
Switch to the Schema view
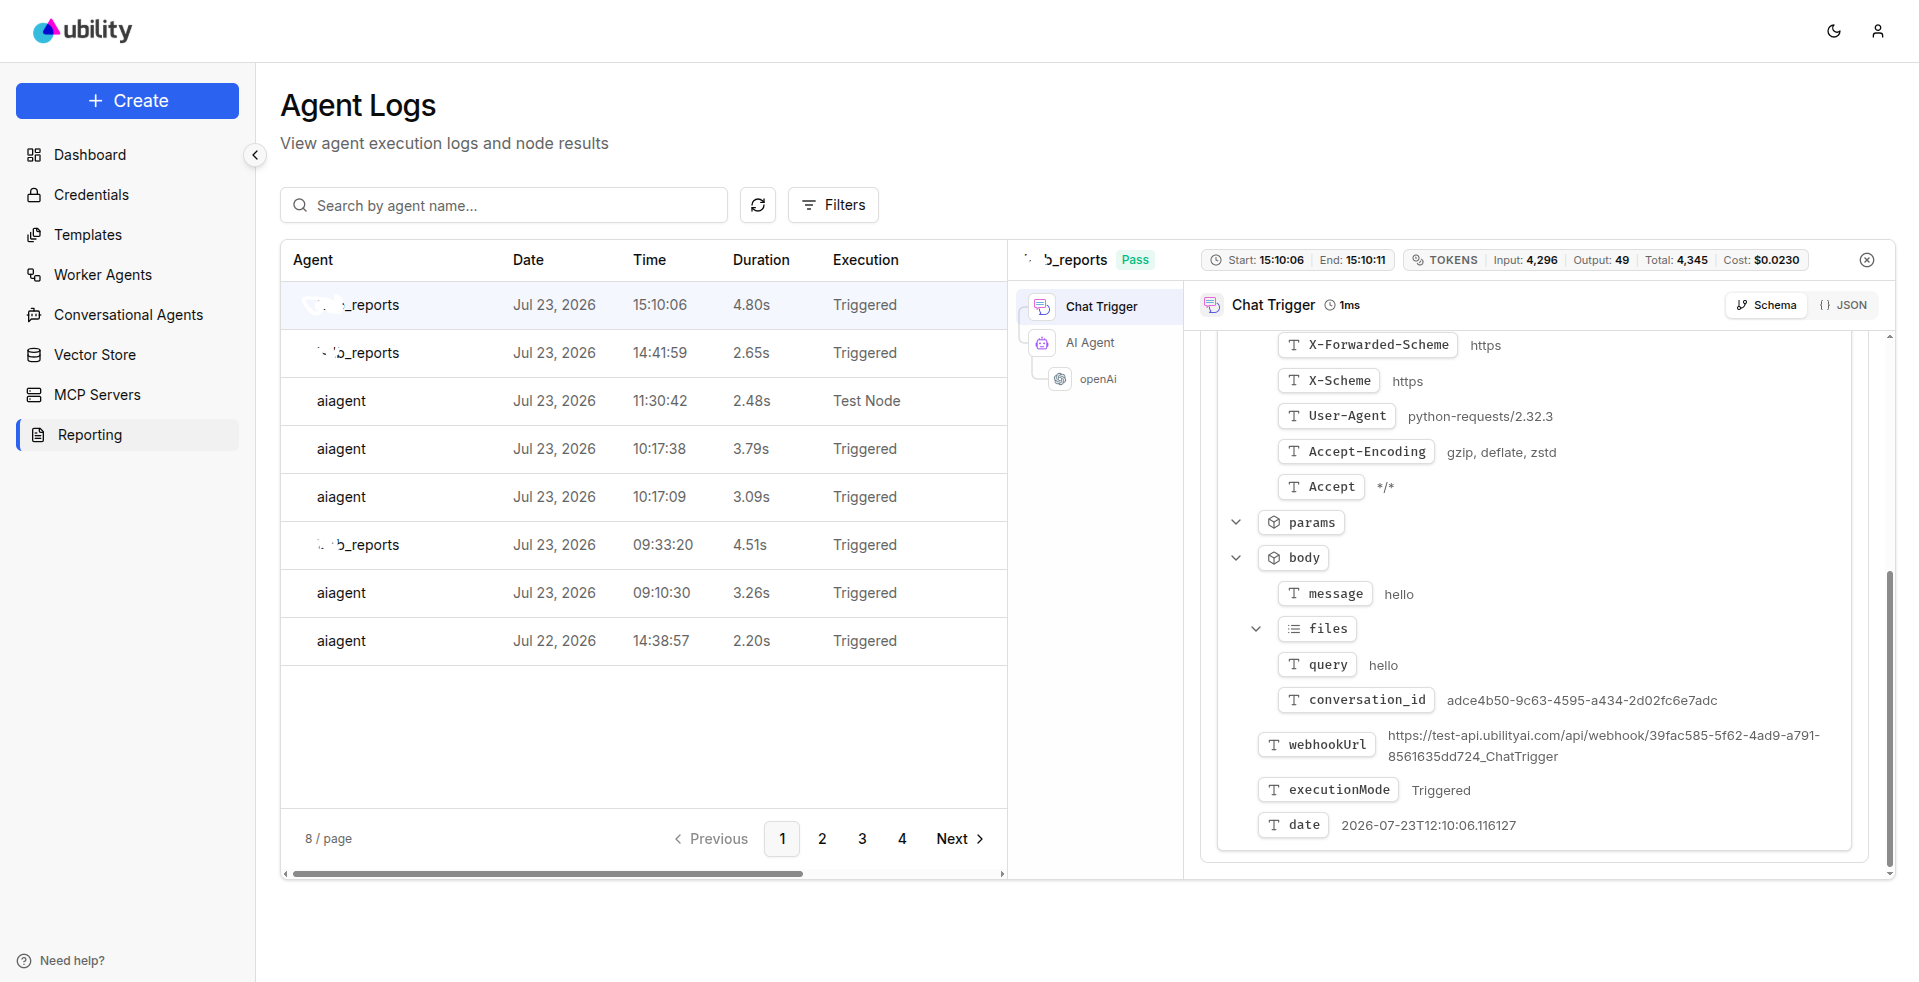point(1766,305)
